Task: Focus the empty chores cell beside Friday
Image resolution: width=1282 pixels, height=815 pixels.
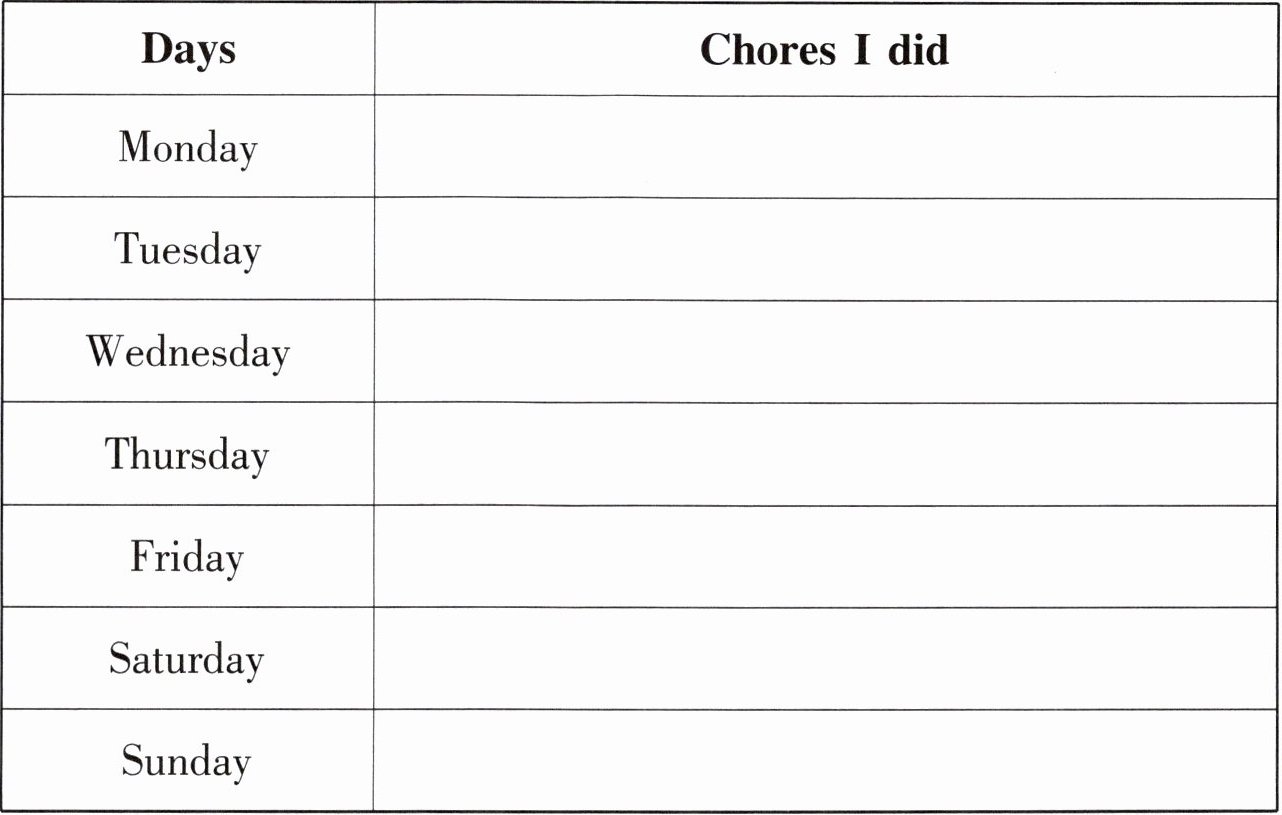Action: point(826,556)
